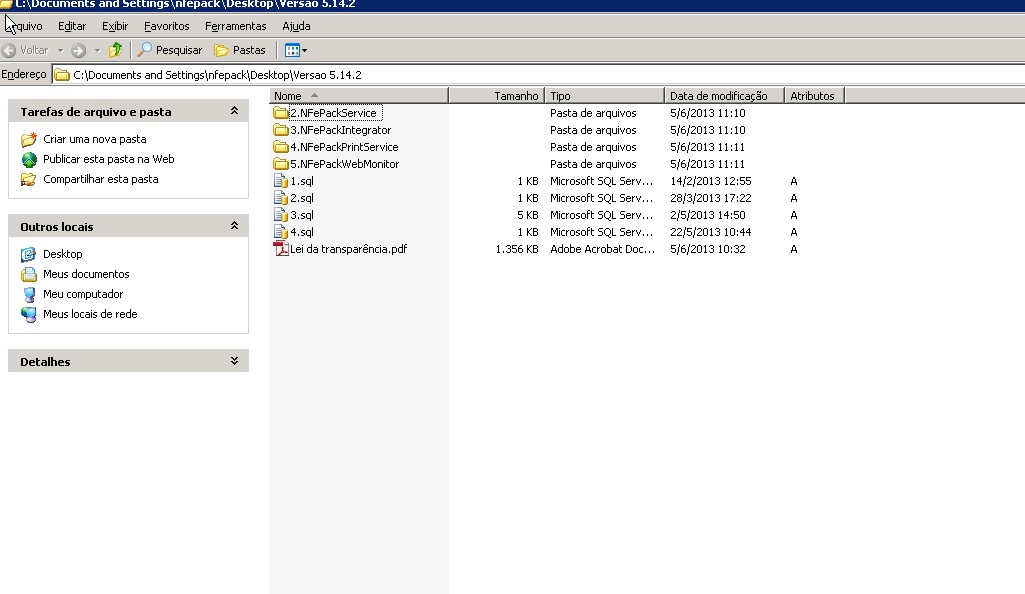This screenshot has width=1025, height=594.
Task: Open the Ferramentas menu
Action: click(235, 26)
